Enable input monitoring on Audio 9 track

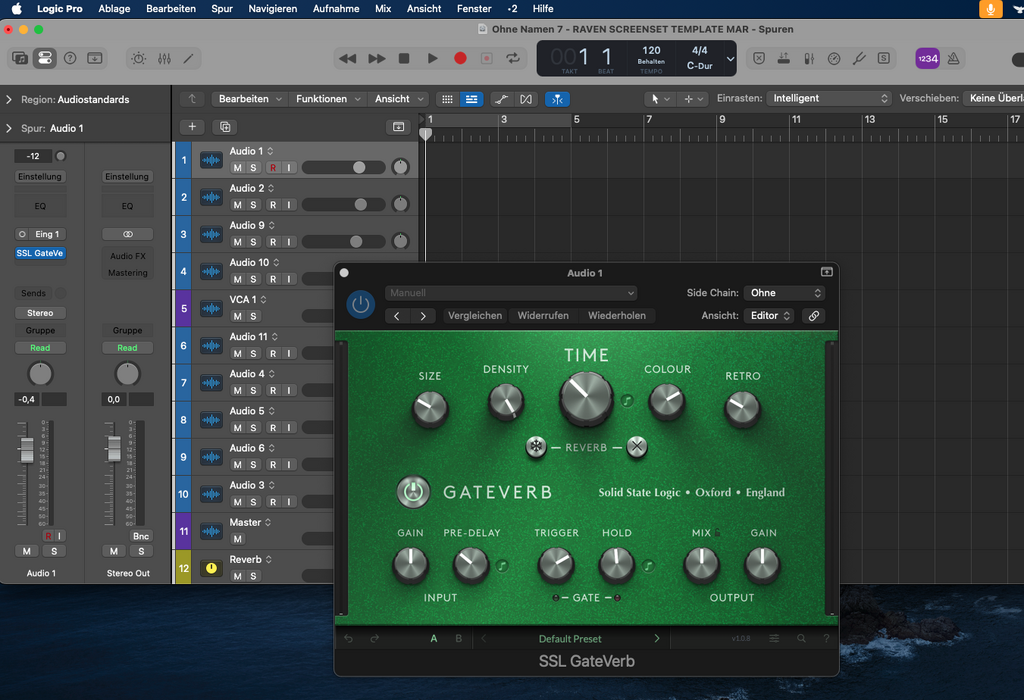(x=289, y=242)
